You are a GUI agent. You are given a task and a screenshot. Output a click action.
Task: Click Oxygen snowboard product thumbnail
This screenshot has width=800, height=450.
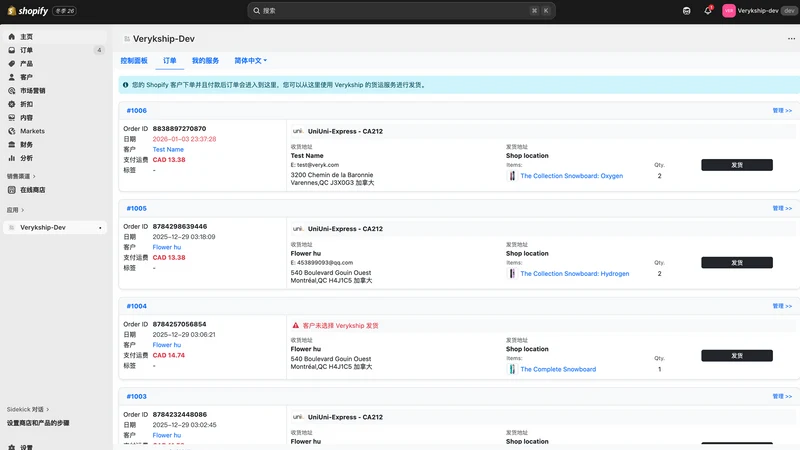pyautogui.click(x=512, y=176)
